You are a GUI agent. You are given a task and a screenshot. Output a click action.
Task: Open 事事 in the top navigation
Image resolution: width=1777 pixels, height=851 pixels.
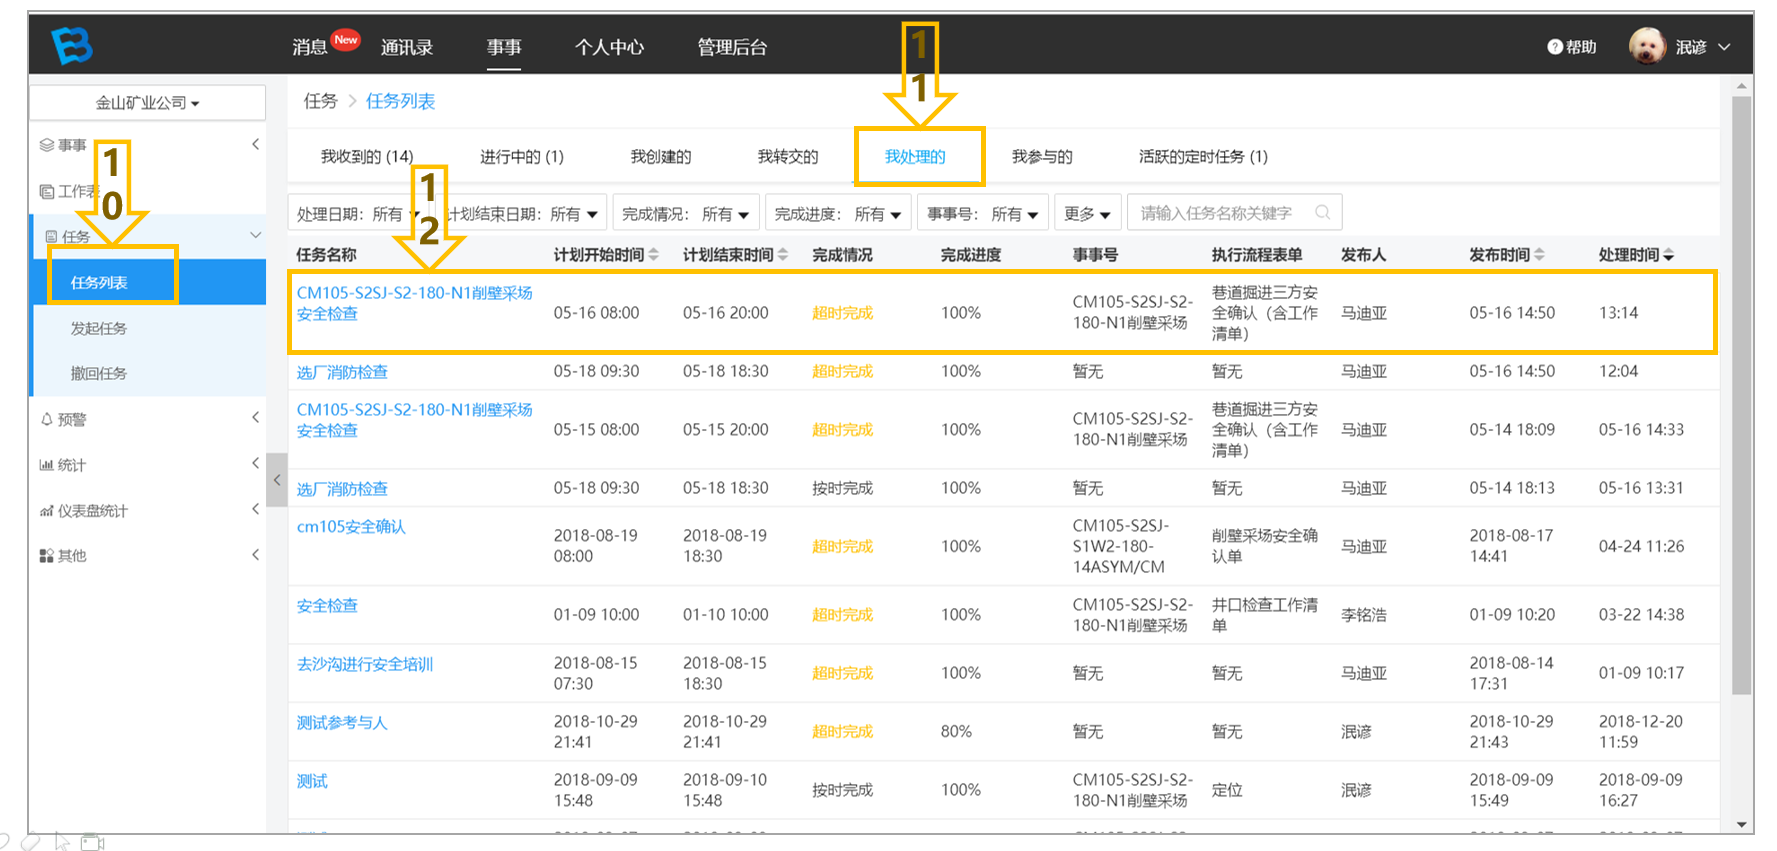click(504, 47)
